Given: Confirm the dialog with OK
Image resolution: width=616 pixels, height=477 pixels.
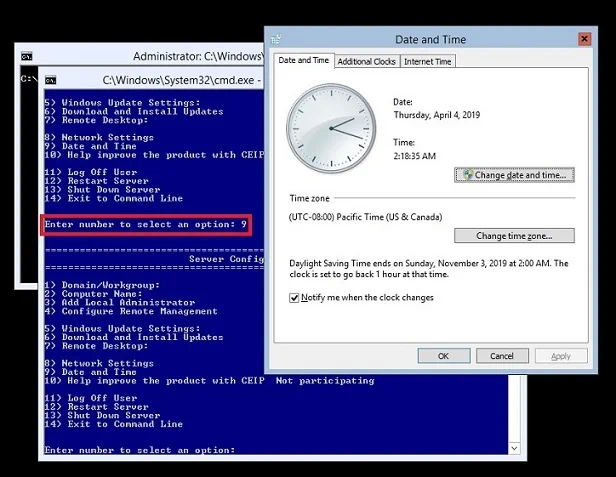Looking at the screenshot, I should [x=443, y=355].
